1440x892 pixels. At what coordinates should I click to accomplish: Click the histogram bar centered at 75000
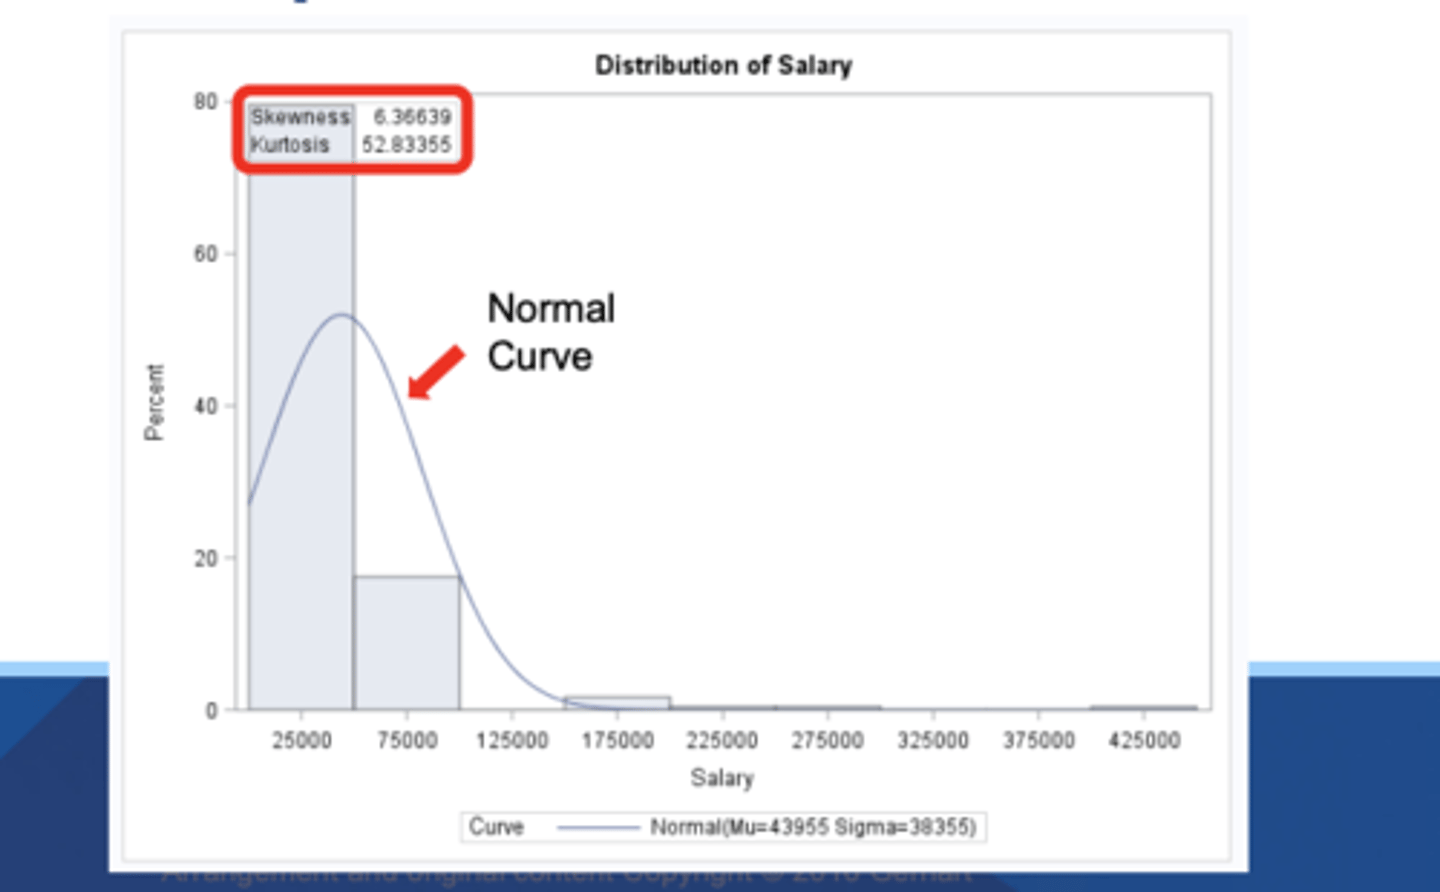[407, 643]
